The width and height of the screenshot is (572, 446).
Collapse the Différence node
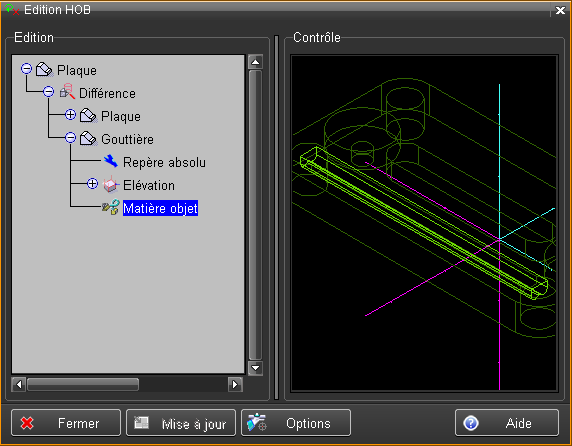49,92
